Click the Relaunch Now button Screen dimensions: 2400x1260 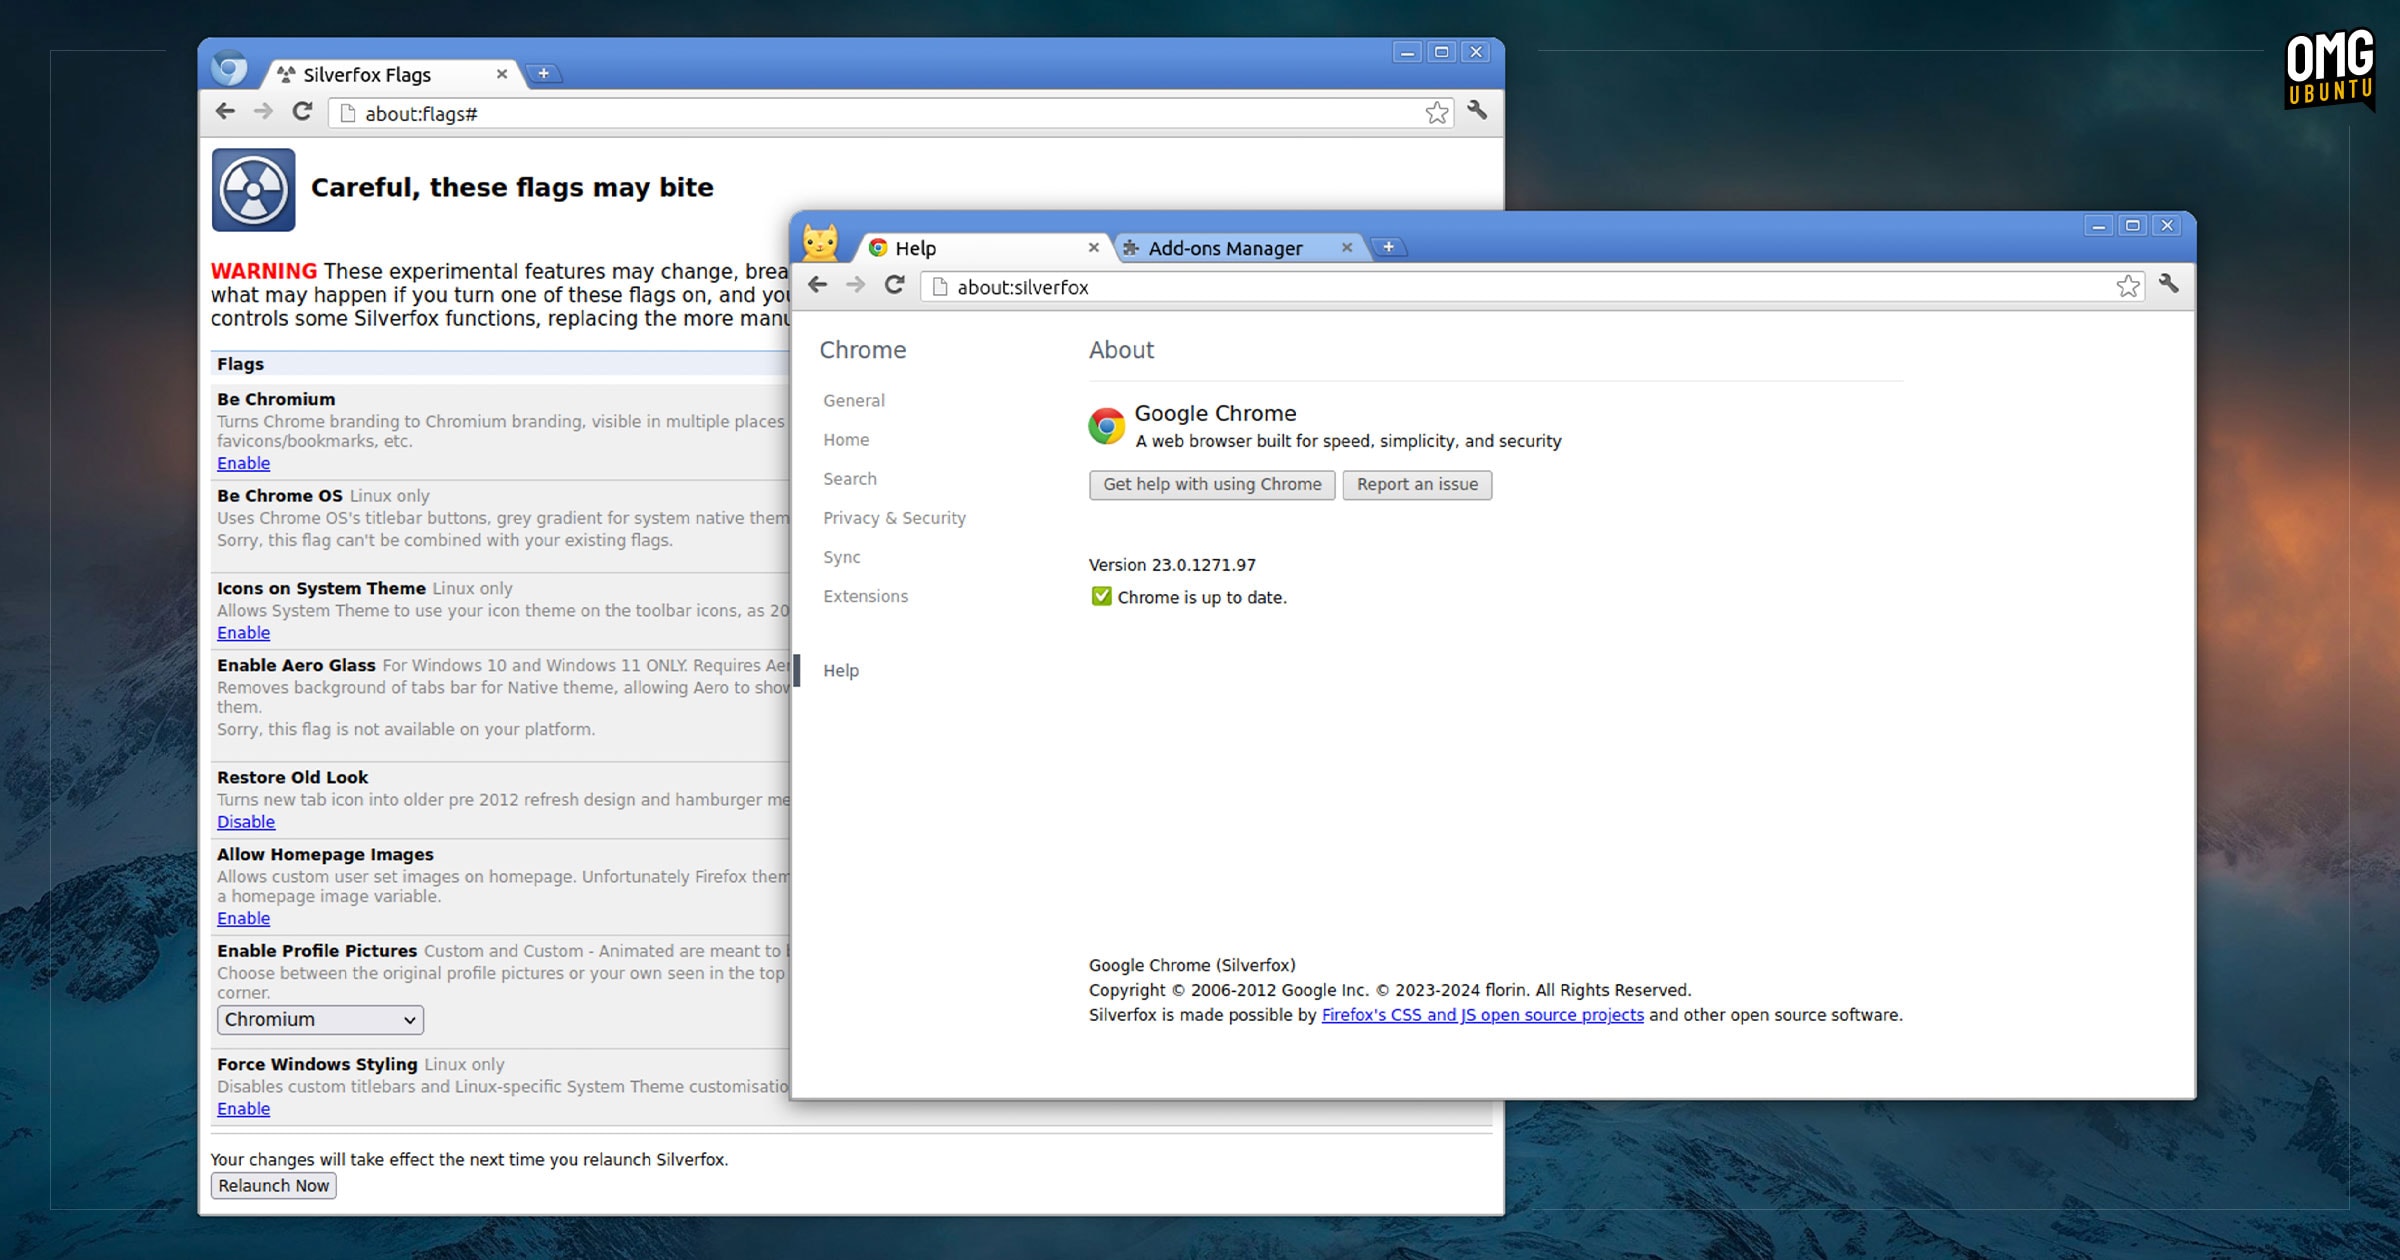point(274,1186)
